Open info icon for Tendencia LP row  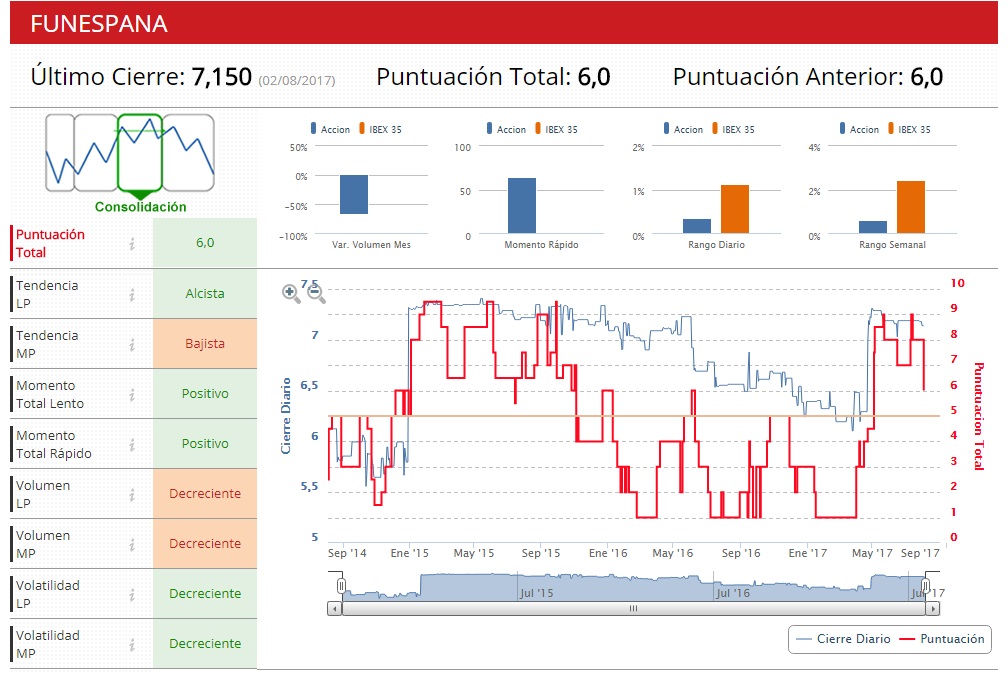[132, 294]
